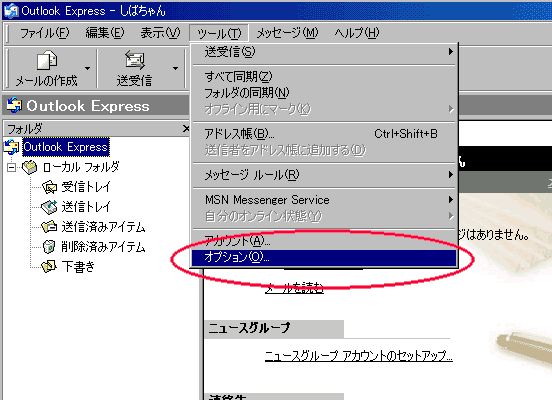Open the 送信済みアイテム folder

[x=103, y=227]
